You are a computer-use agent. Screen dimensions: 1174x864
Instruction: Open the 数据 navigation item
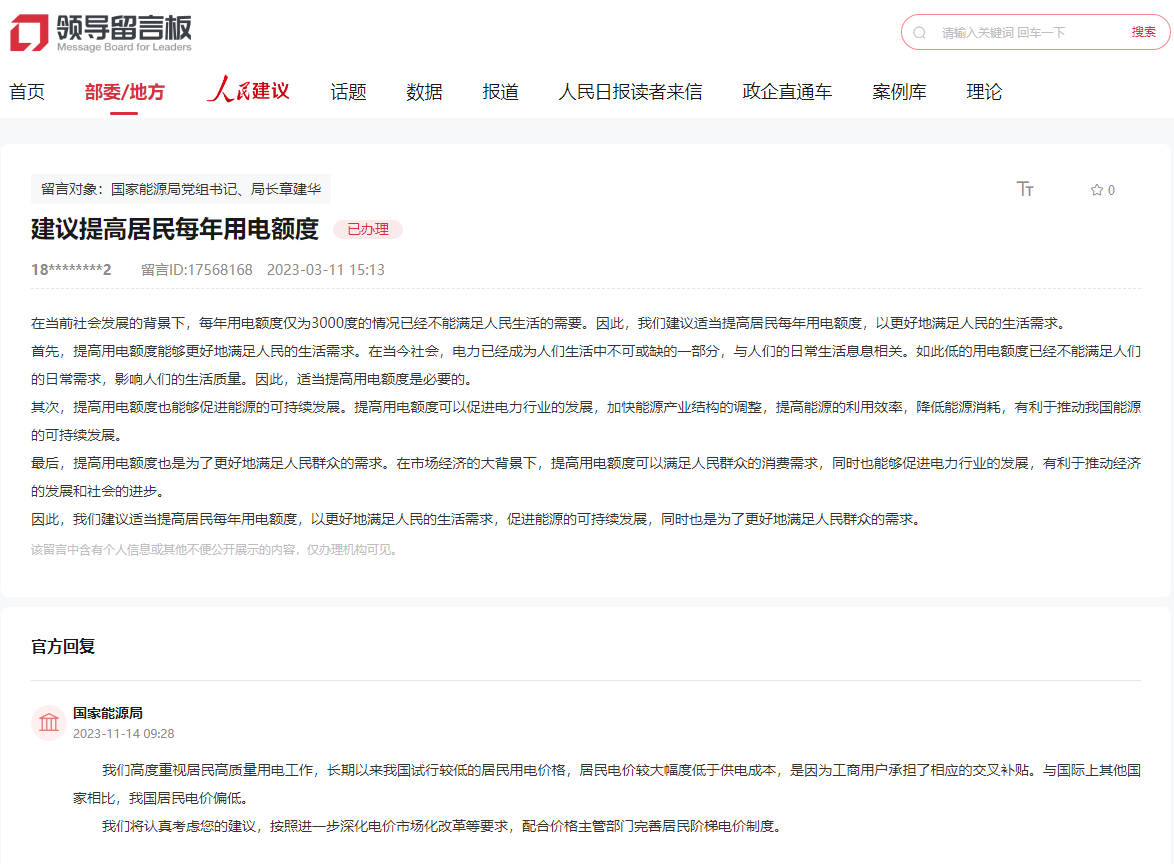coord(424,92)
